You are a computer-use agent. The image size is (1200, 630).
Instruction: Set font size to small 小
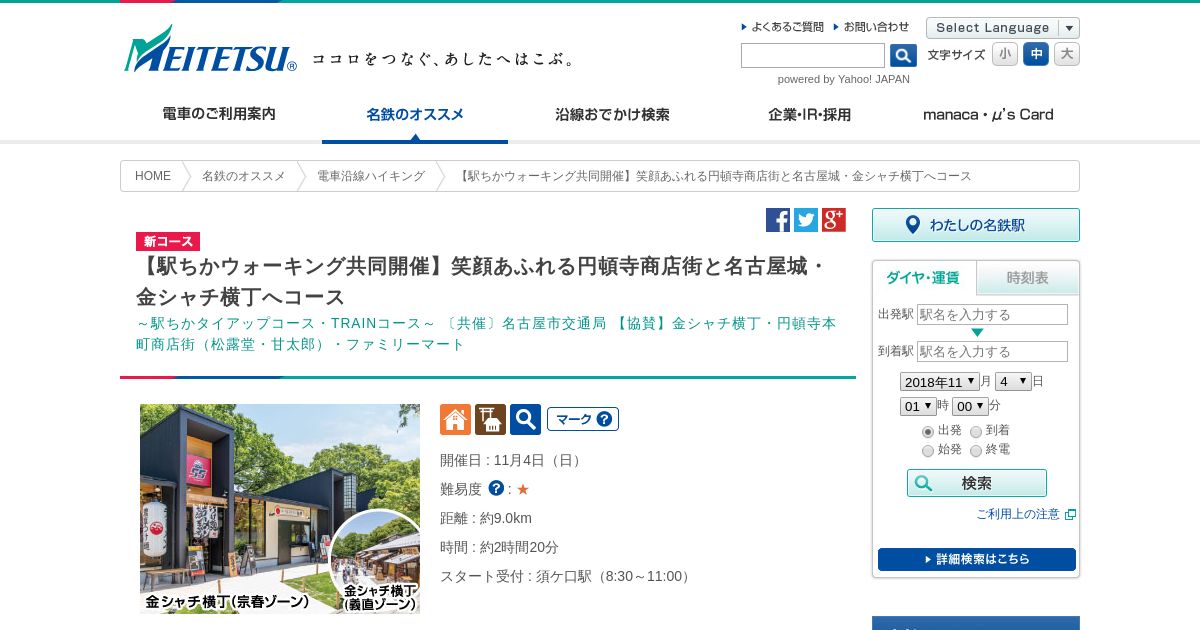pyautogui.click(x=1005, y=54)
